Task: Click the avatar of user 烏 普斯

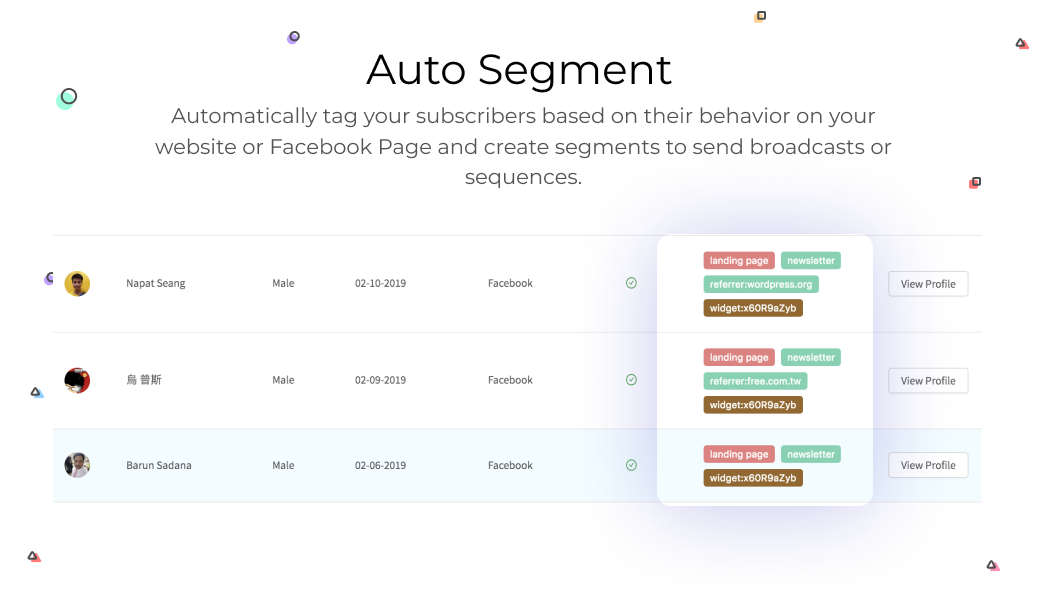Action: click(x=77, y=380)
